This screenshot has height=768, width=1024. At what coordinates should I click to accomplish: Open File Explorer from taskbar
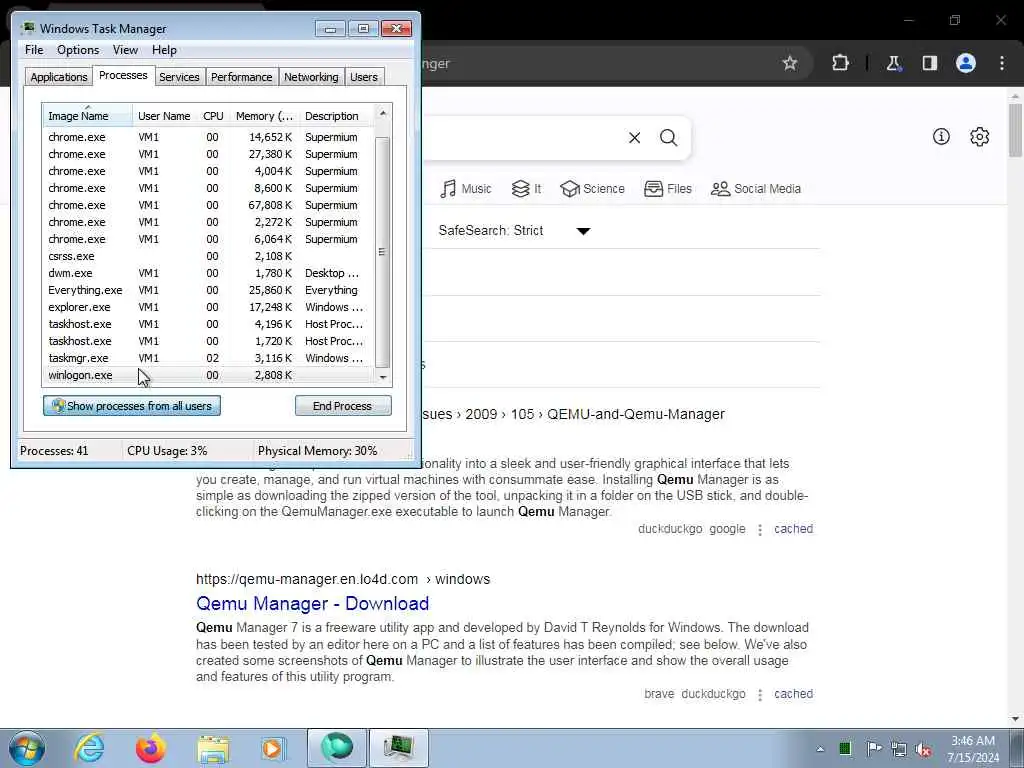(213, 749)
